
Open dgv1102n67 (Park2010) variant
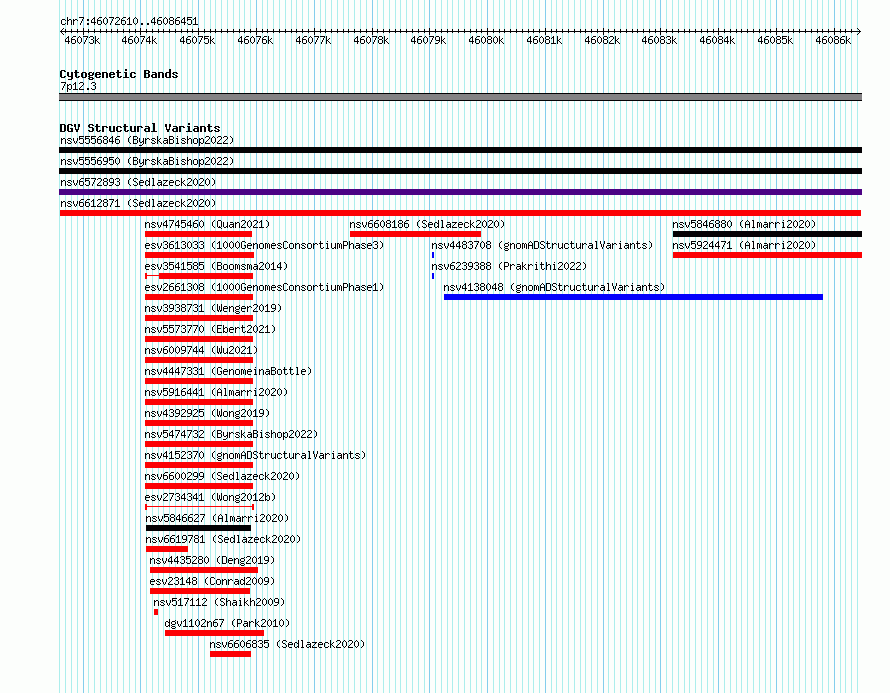(227, 623)
